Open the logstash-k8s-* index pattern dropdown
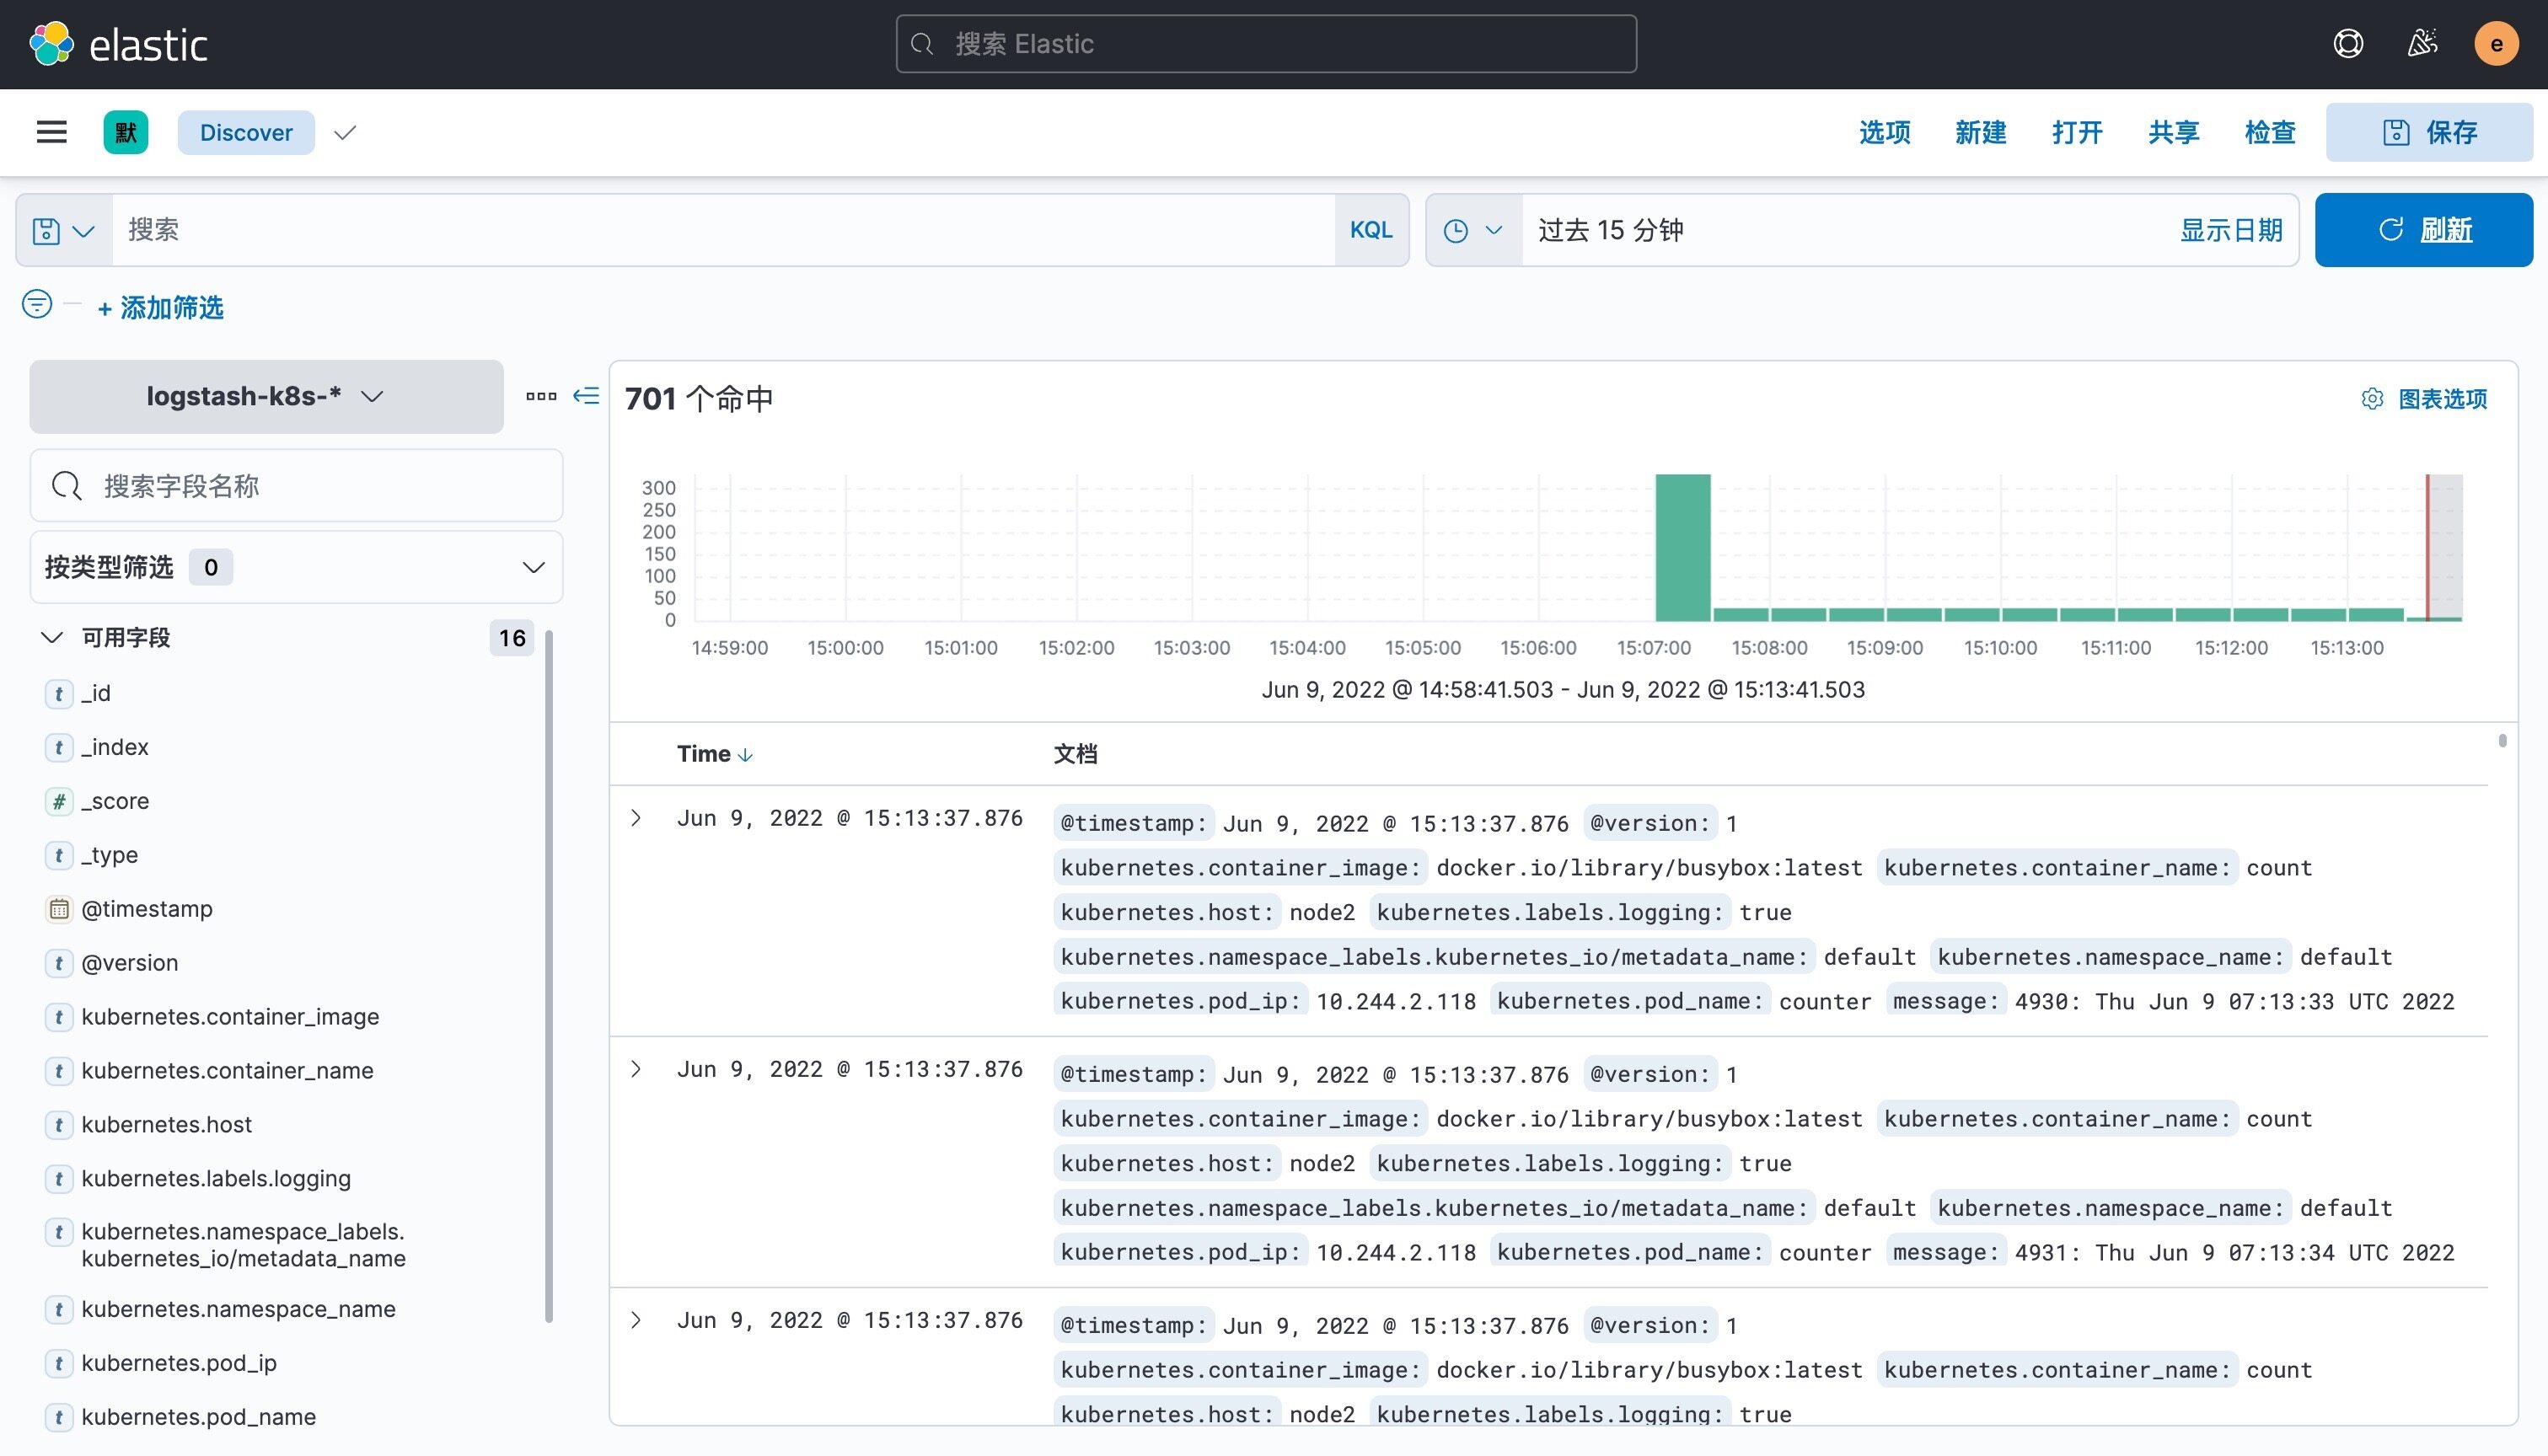The height and width of the screenshot is (1456, 2548). [x=266, y=396]
